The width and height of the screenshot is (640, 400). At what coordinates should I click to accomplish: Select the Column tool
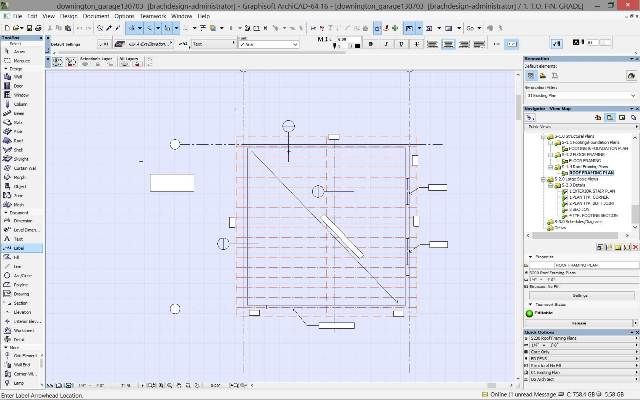(20, 103)
